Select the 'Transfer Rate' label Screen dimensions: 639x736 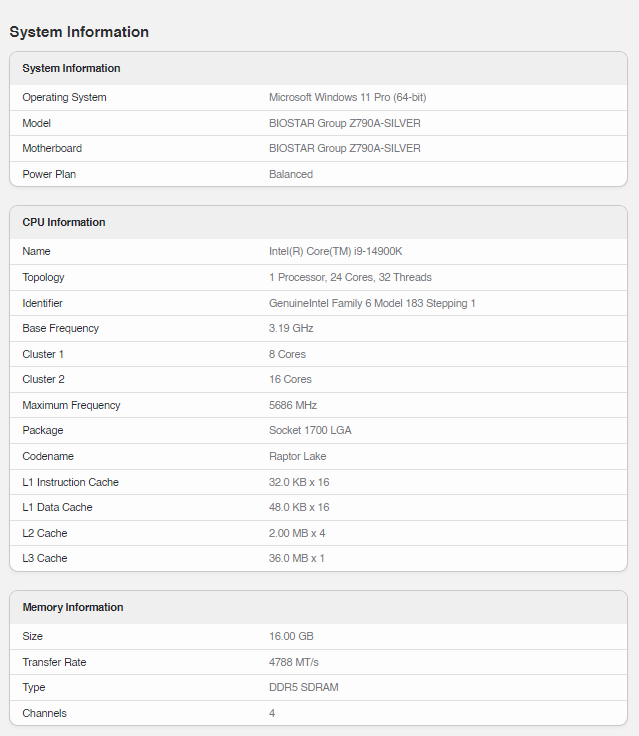[54, 662]
